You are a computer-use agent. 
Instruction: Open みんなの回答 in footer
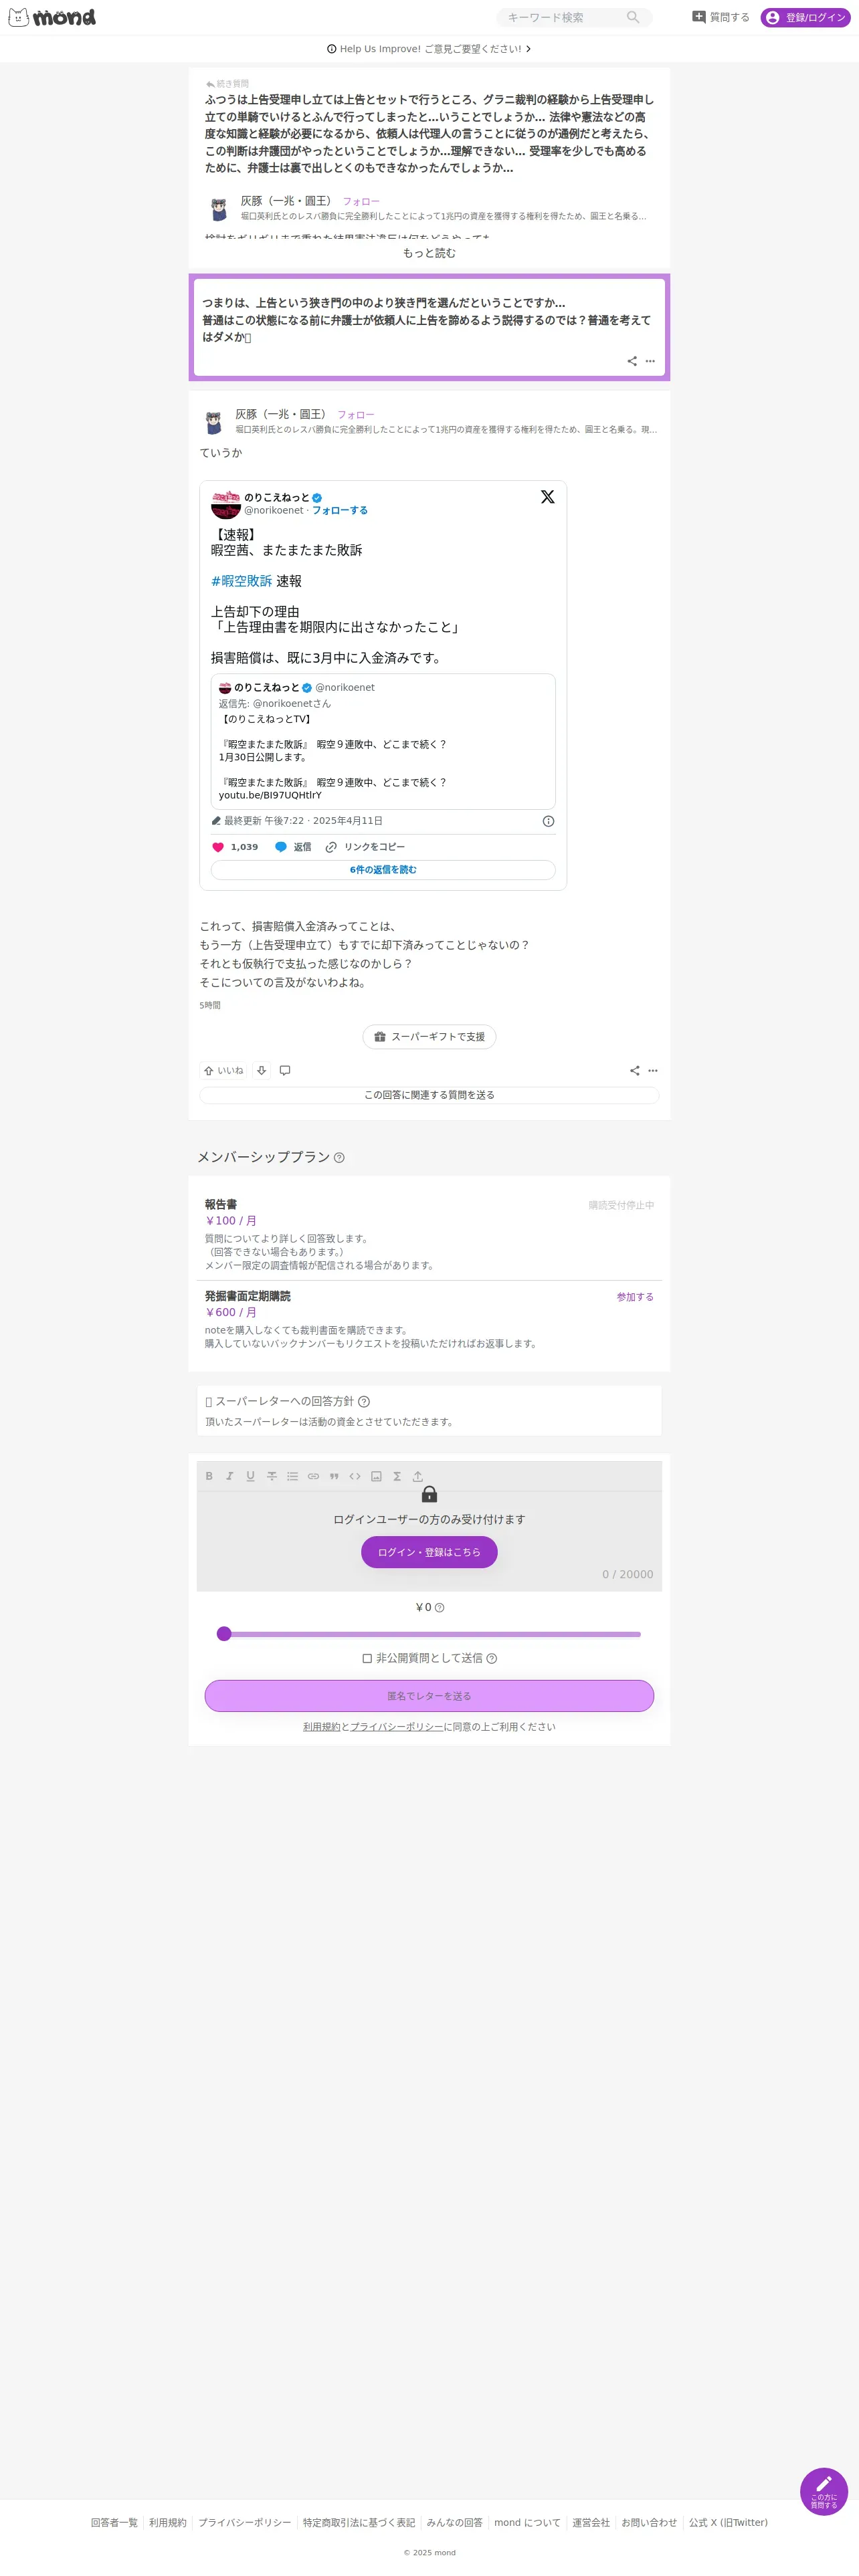455,2523
